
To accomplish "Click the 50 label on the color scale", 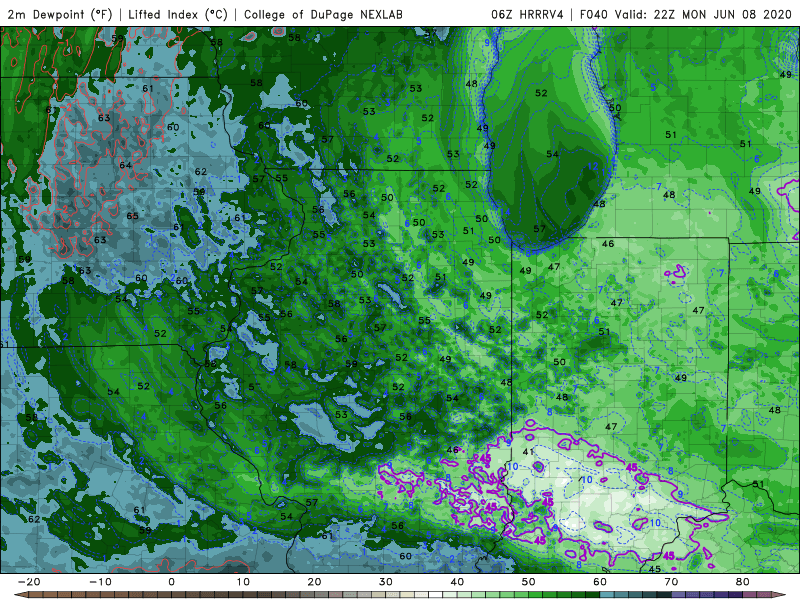I will (529, 582).
